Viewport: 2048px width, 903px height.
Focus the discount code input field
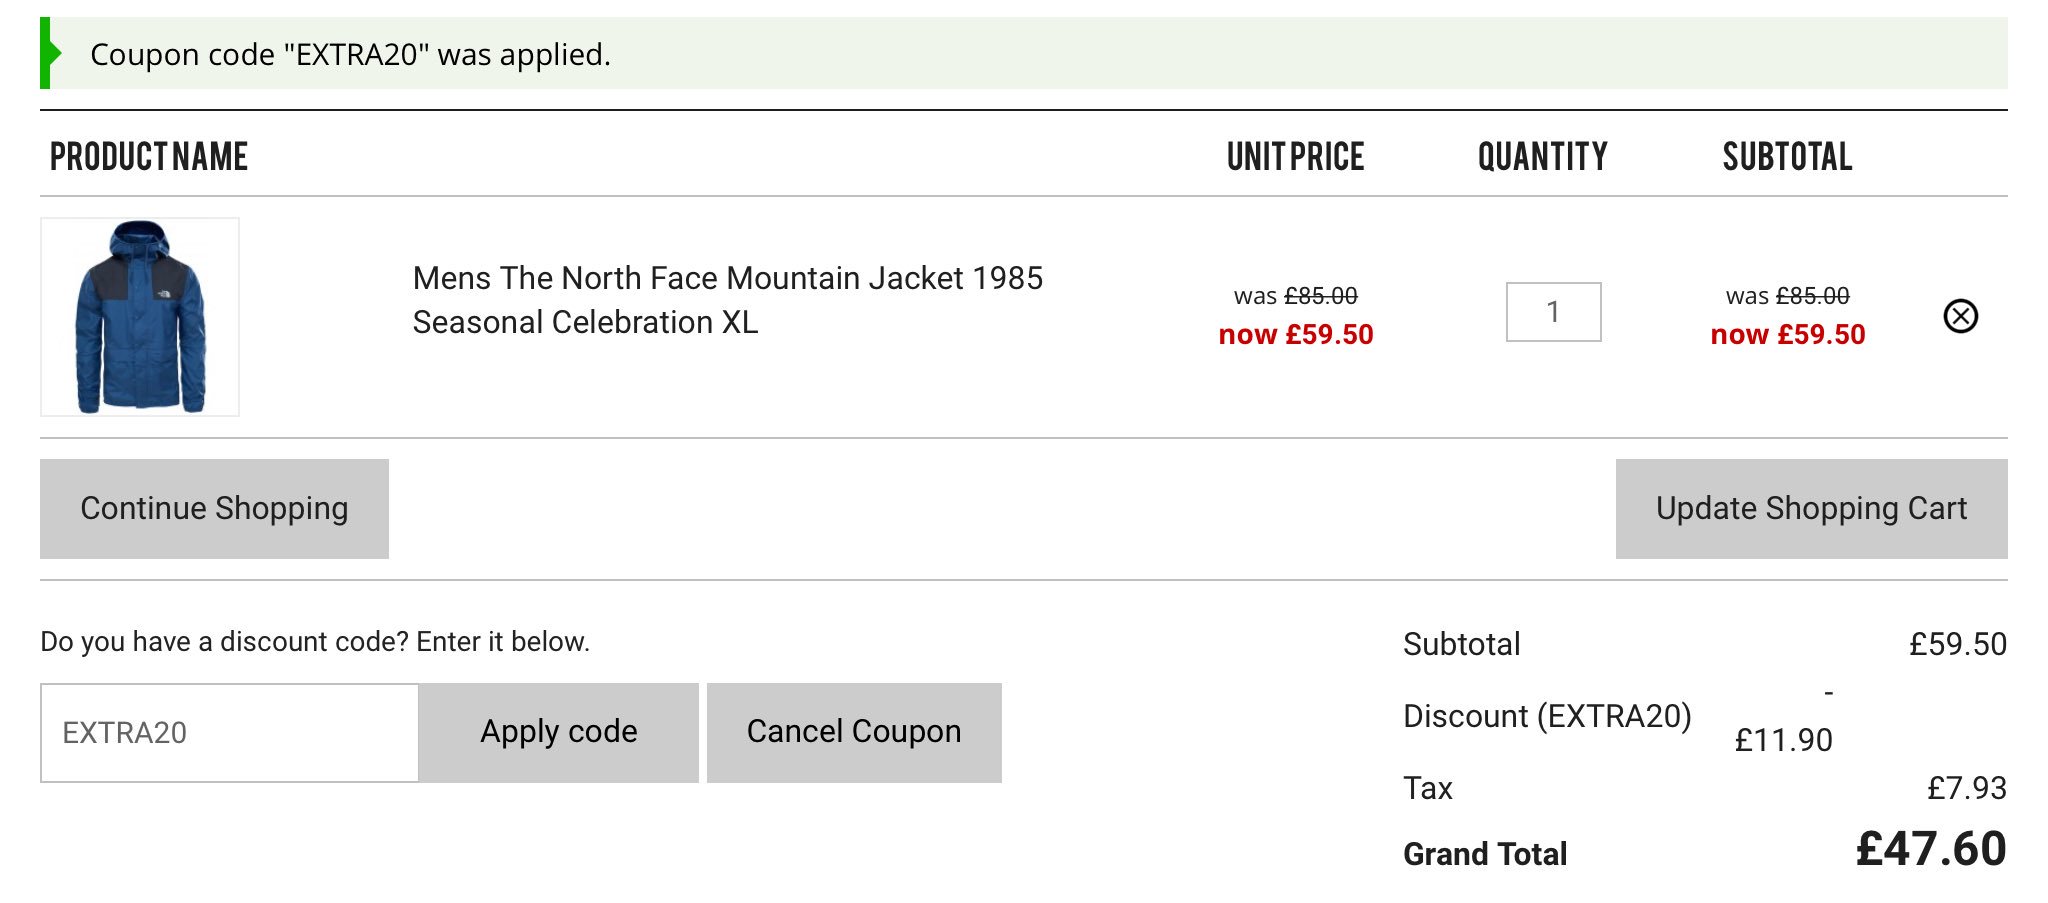230,733
